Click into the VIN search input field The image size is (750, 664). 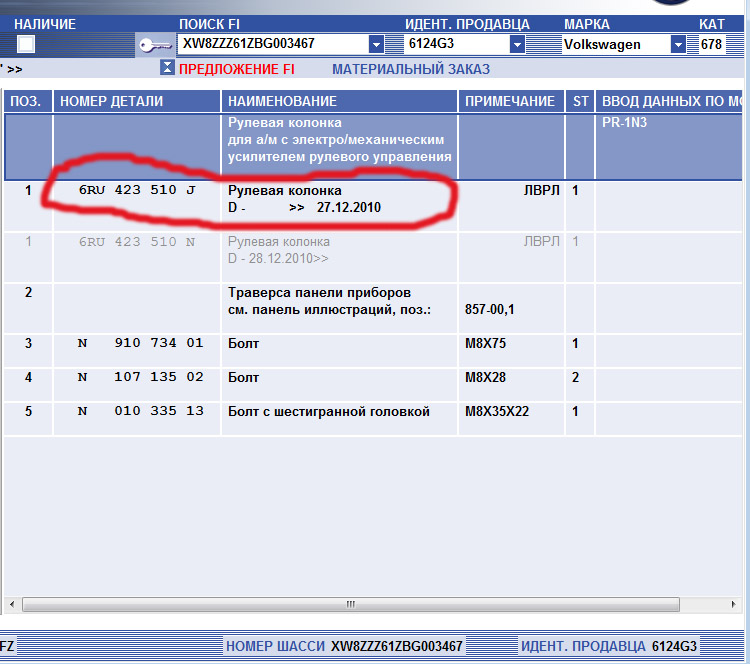[x=272, y=44]
